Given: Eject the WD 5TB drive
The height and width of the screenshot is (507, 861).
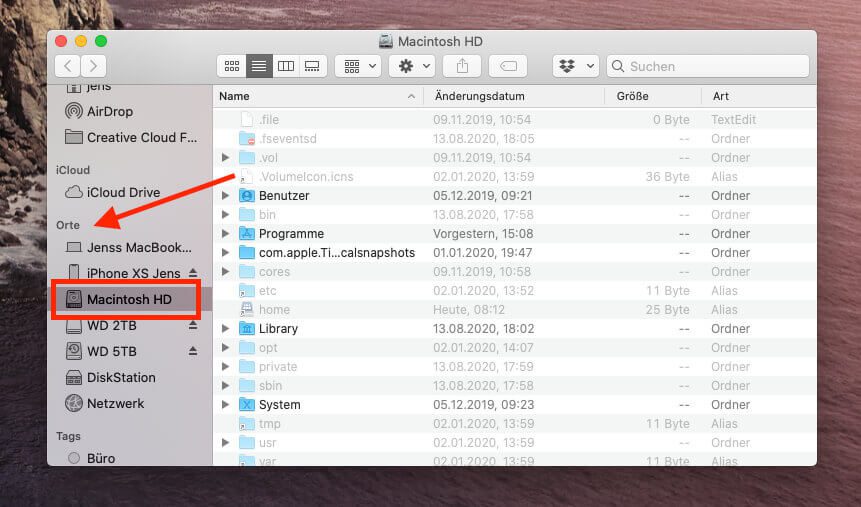Looking at the screenshot, I should (x=193, y=351).
